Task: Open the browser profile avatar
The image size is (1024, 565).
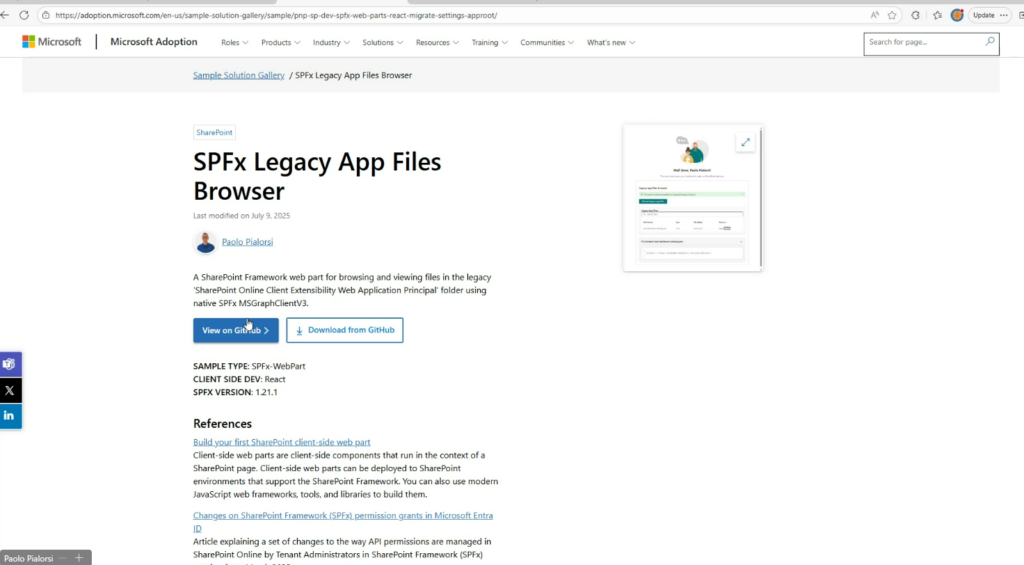Action: pyautogui.click(x=957, y=15)
